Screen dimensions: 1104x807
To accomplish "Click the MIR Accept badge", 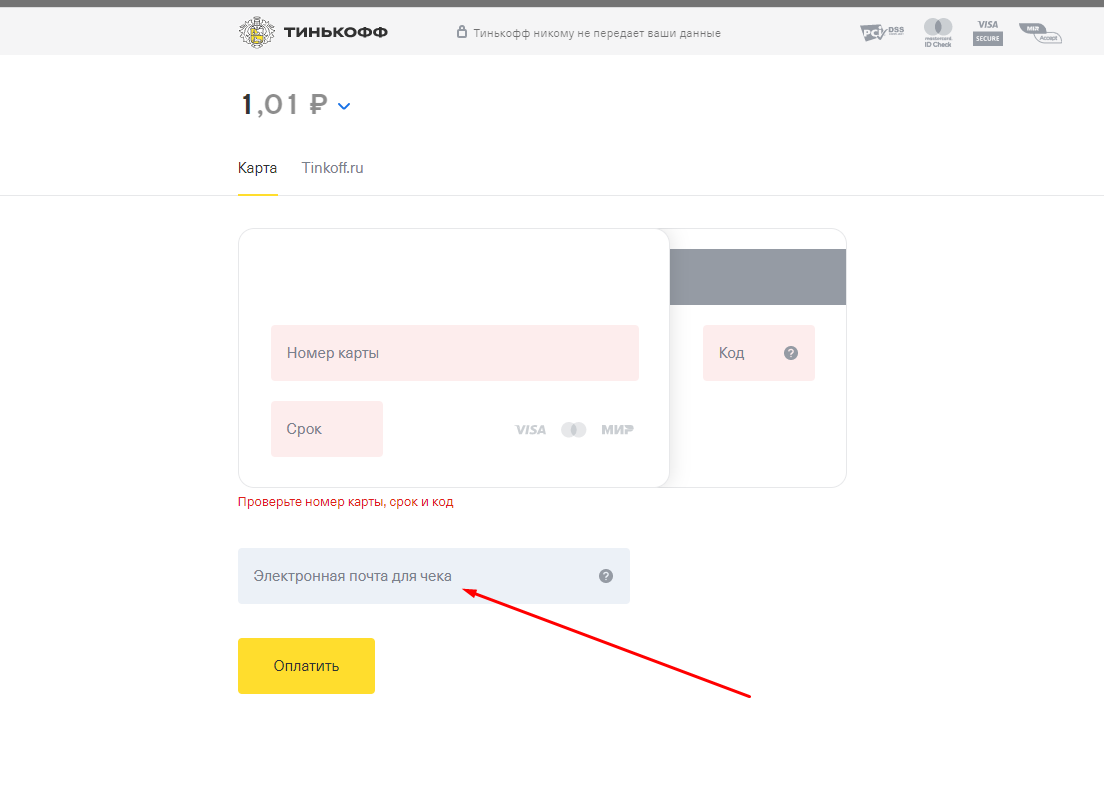I will point(1040,33).
